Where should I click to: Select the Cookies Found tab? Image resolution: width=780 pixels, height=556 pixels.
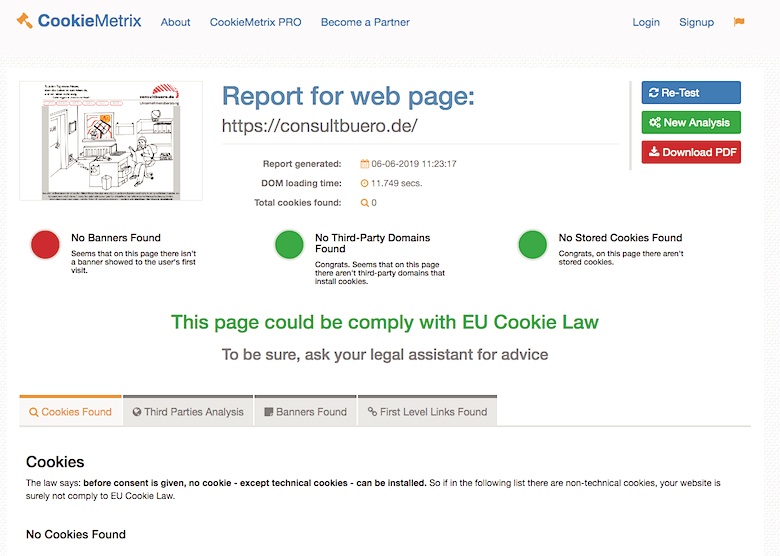71,411
